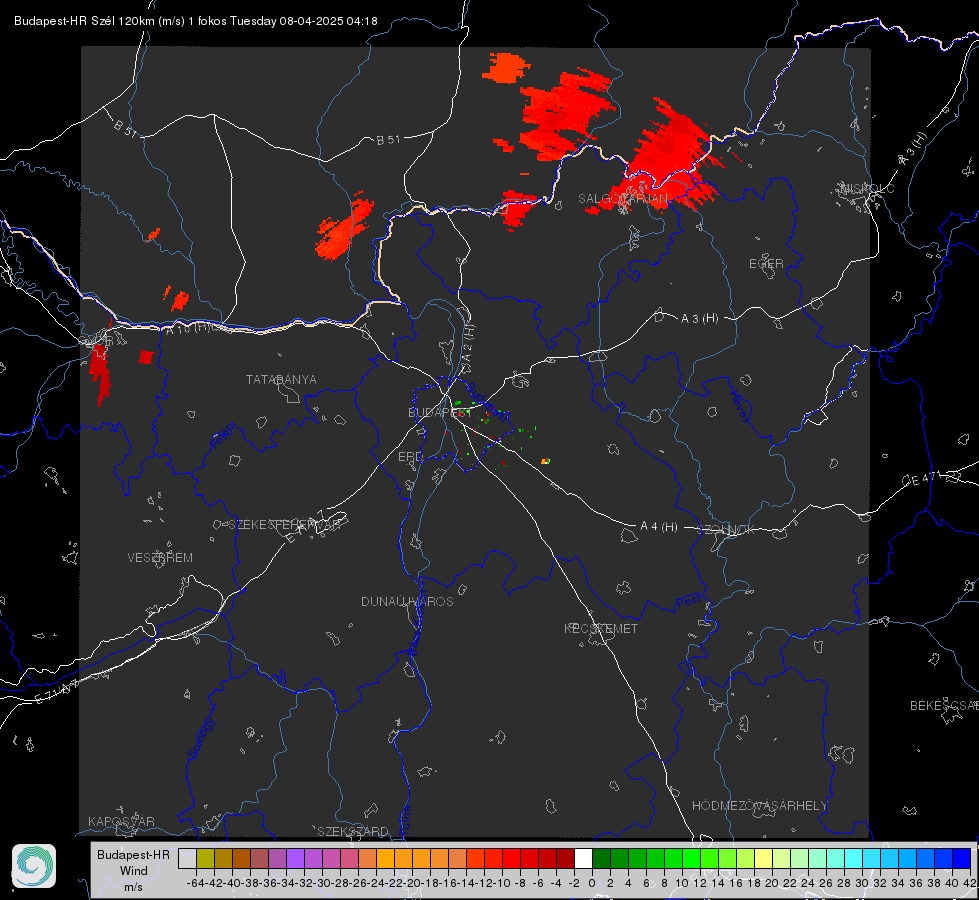This screenshot has height=900, width=979.
Task: Click the SALGOTARJAN city label
Action: [622, 199]
